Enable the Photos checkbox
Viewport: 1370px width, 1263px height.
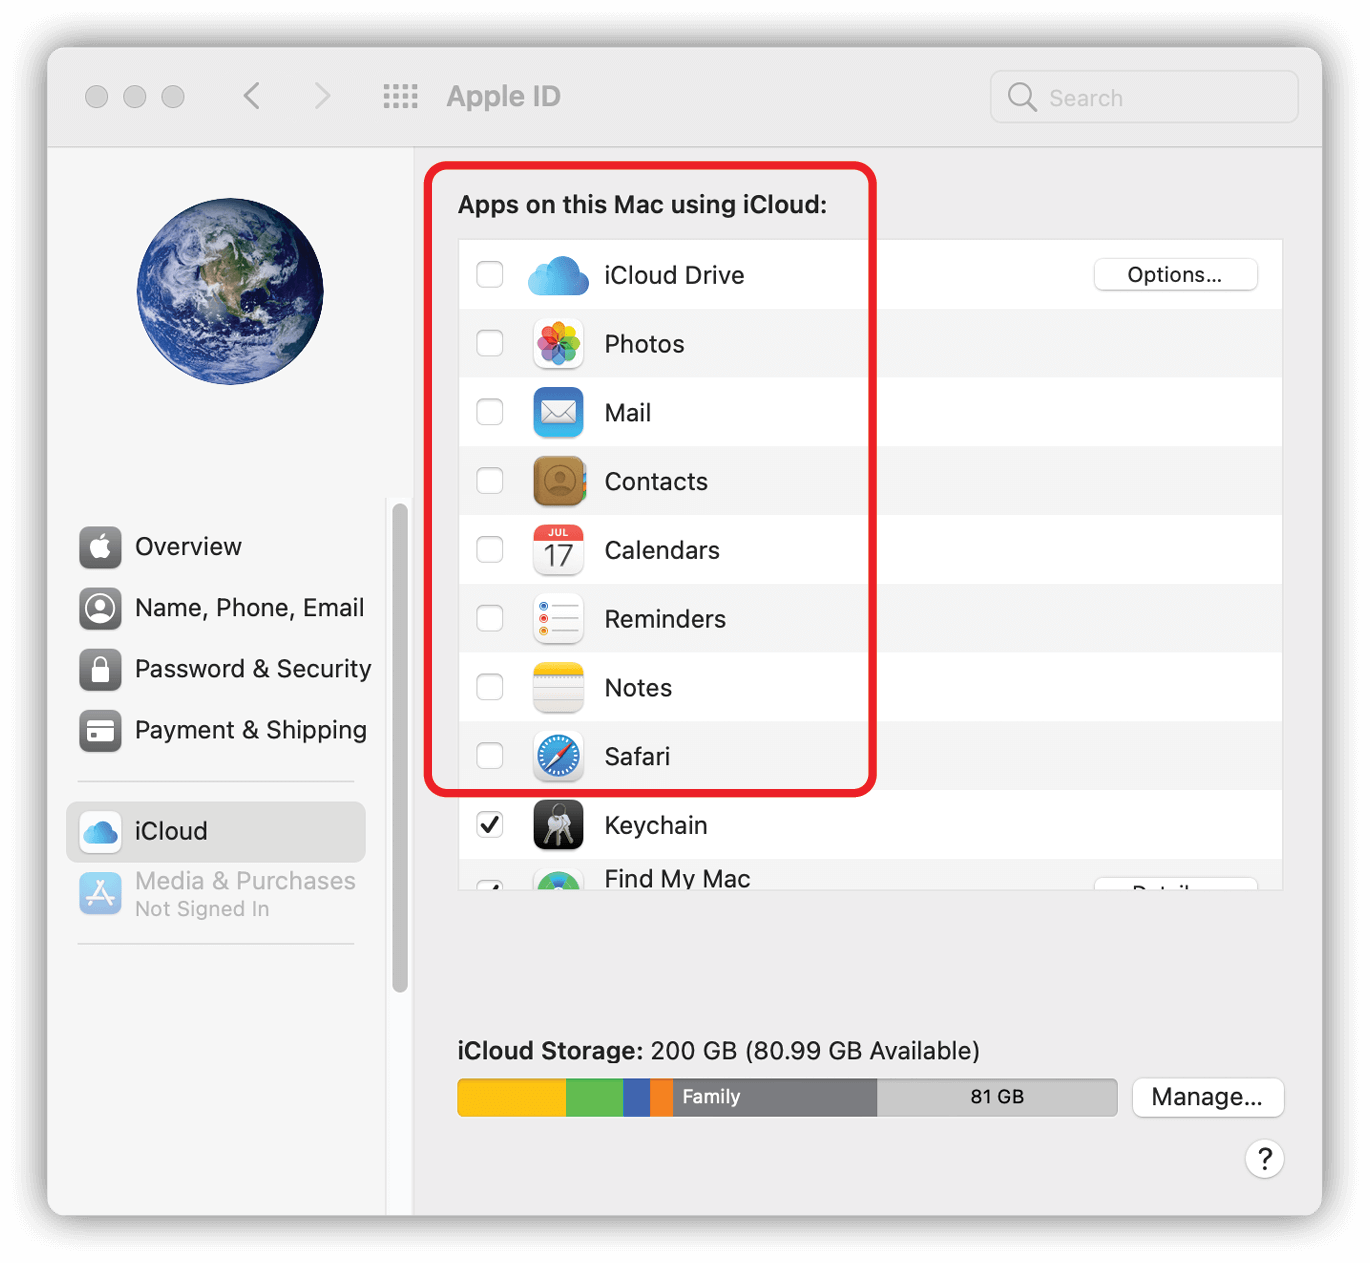[x=490, y=343]
